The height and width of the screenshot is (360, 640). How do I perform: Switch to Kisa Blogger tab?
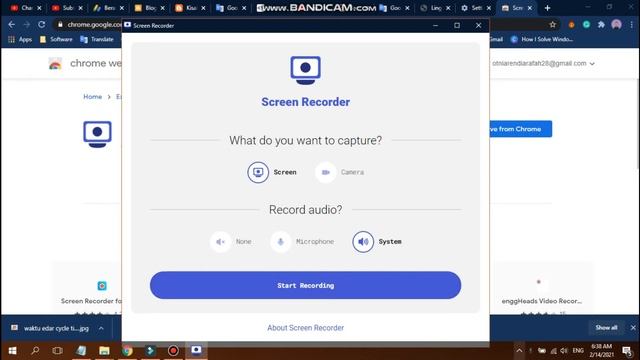(x=191, y=8)
